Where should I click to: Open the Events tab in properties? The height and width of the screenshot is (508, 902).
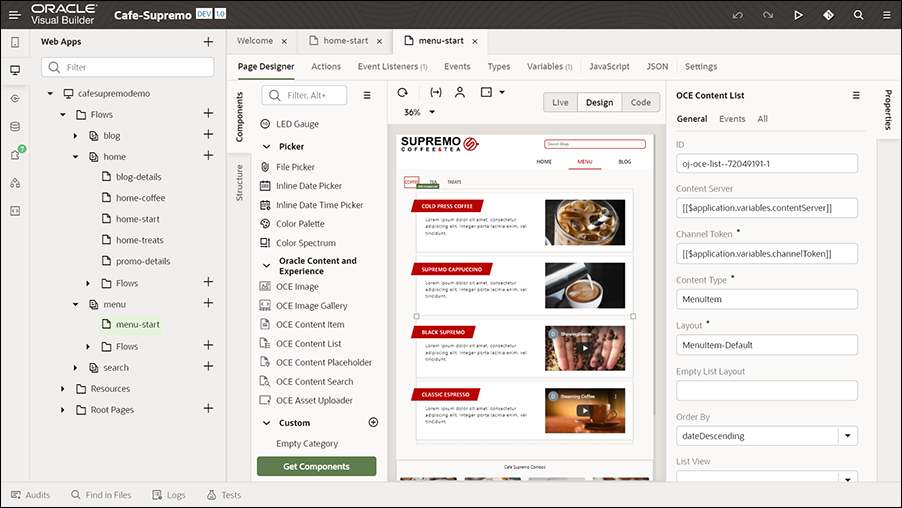732,119
